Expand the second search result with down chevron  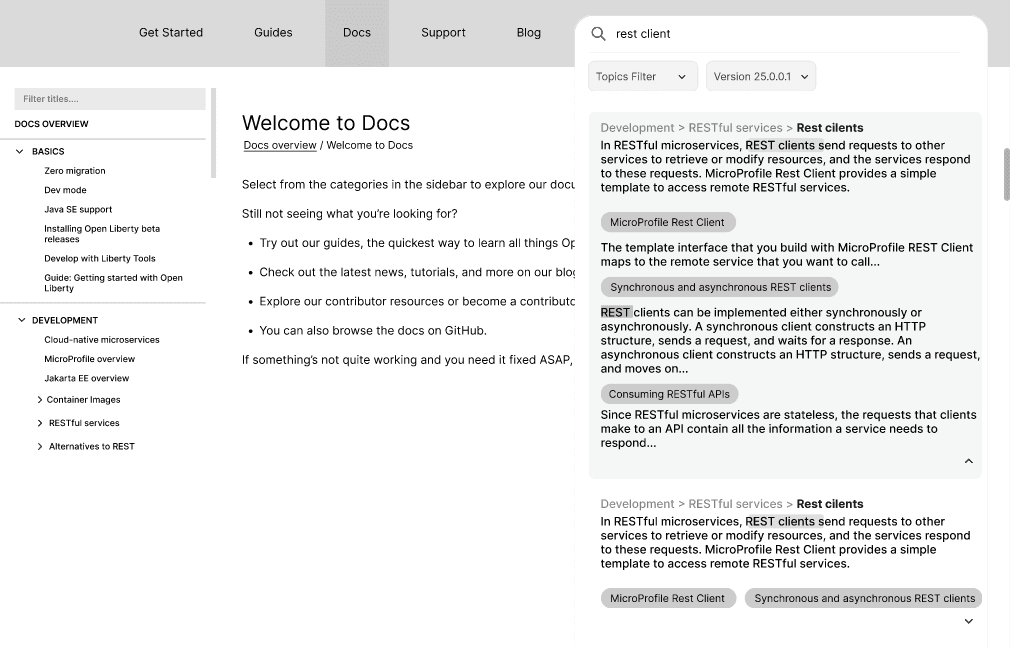pyautogui.click(x=968, y=622)
